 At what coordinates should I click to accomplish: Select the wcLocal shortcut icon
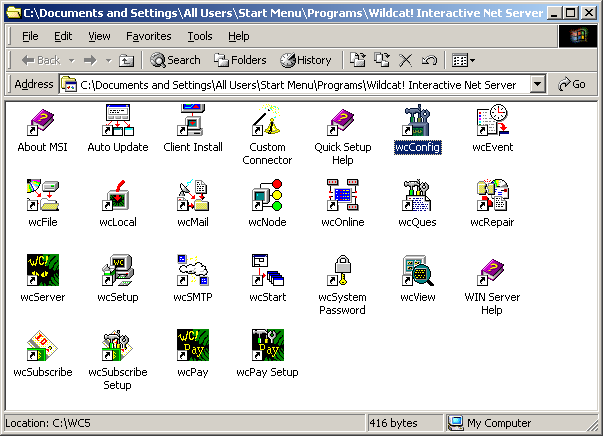[x=118, y=195]
